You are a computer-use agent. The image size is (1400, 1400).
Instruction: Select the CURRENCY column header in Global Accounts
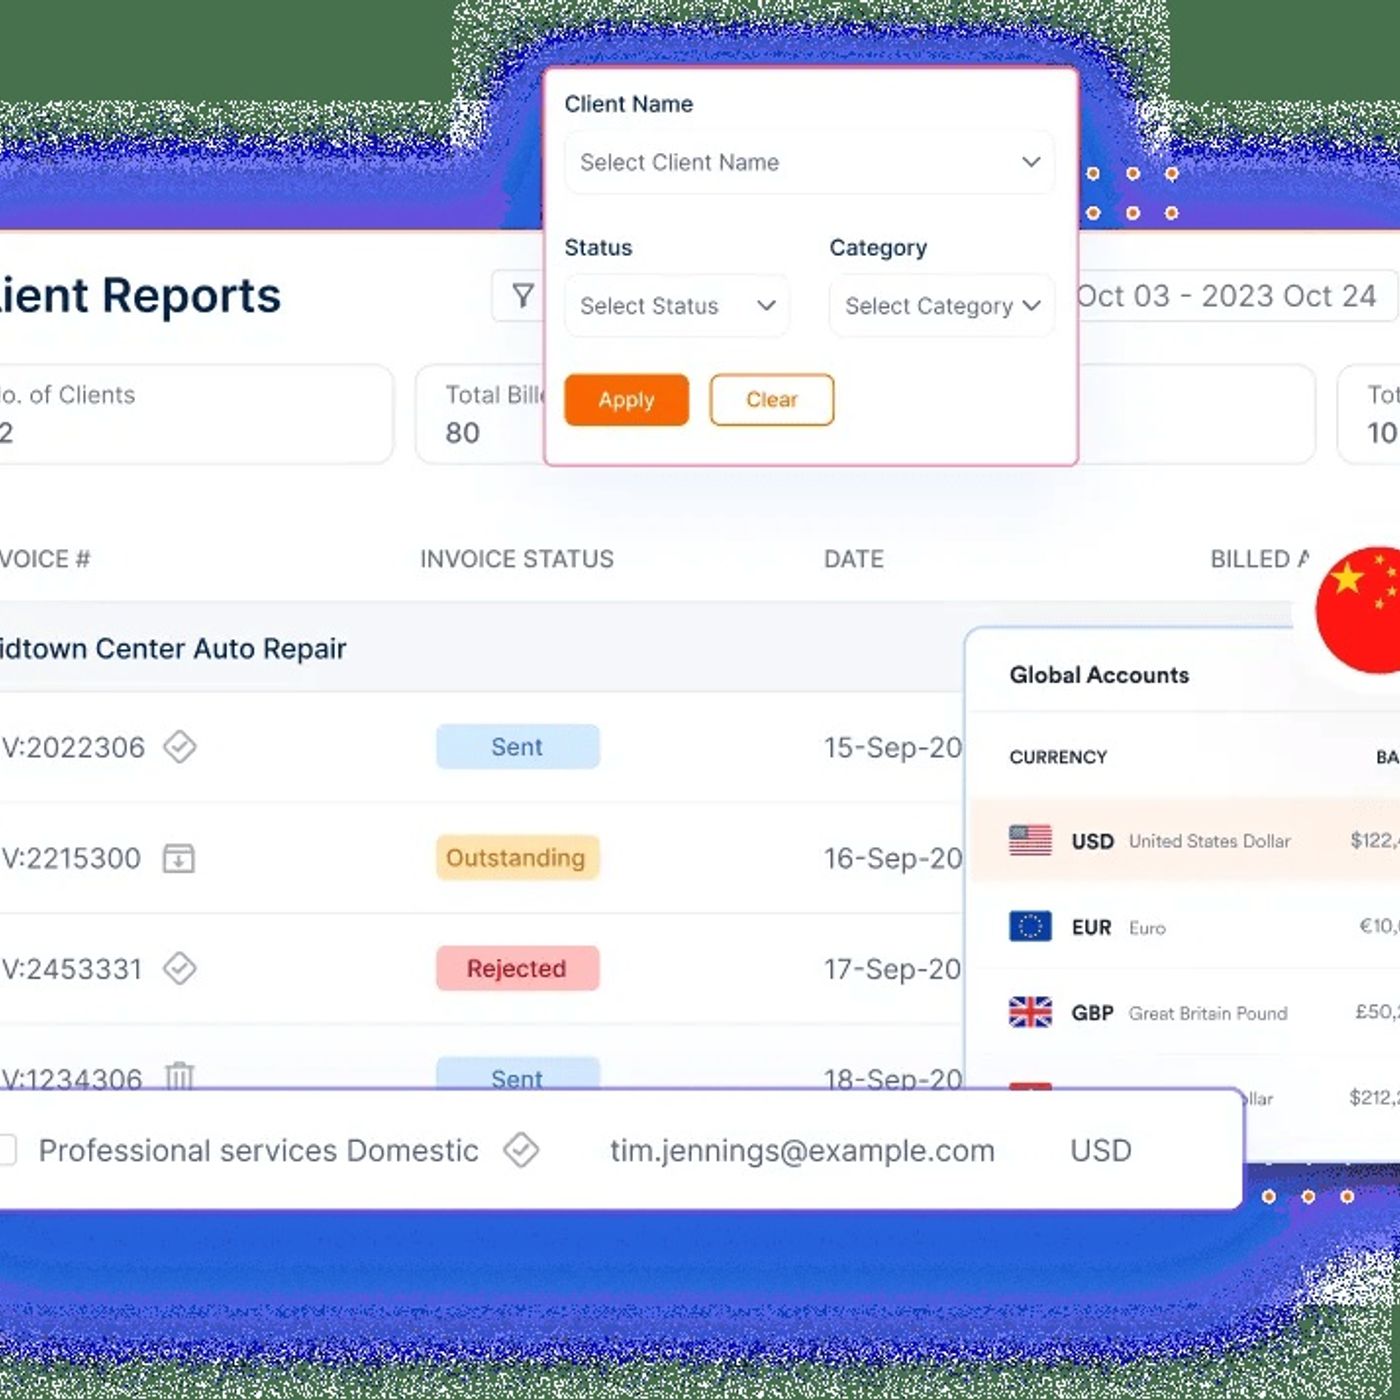(1057, 757)
